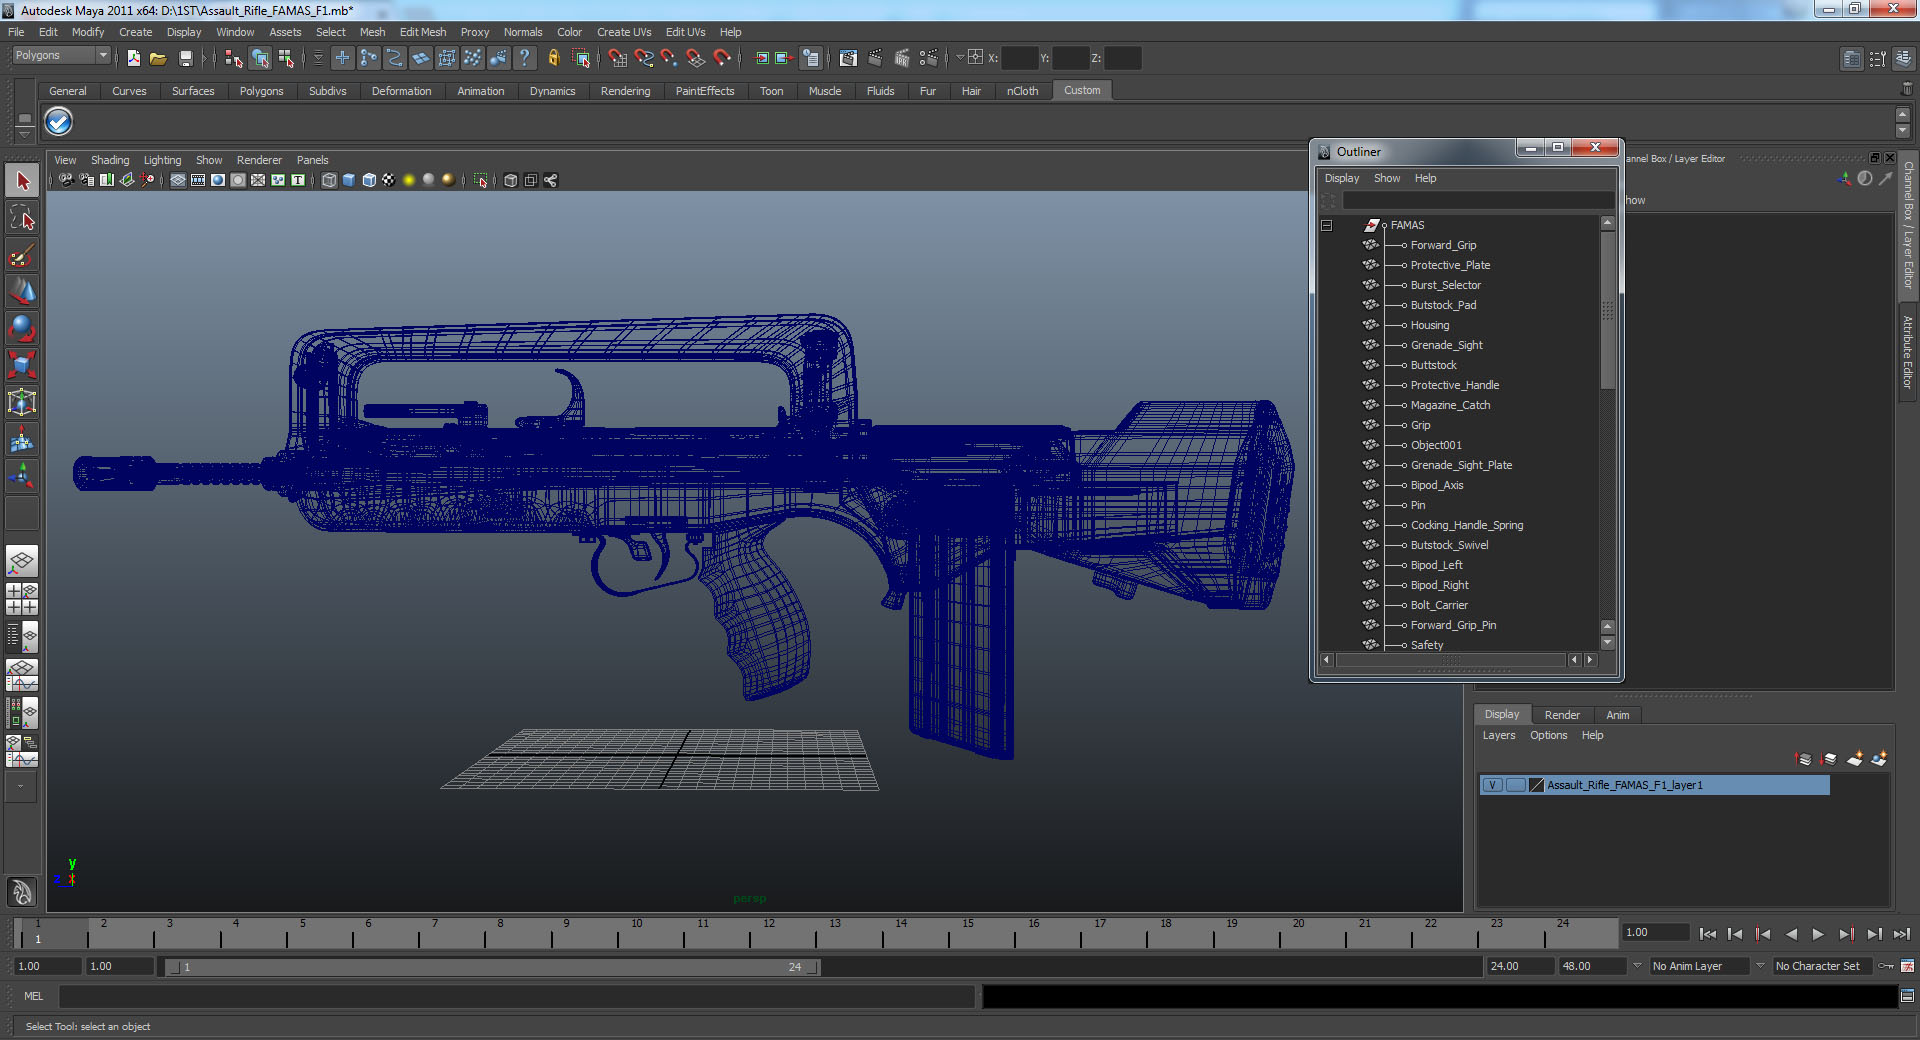Activate the Rotate tool sphere icon
This screenshot has width=1920, height=1040.
[22, 327]
